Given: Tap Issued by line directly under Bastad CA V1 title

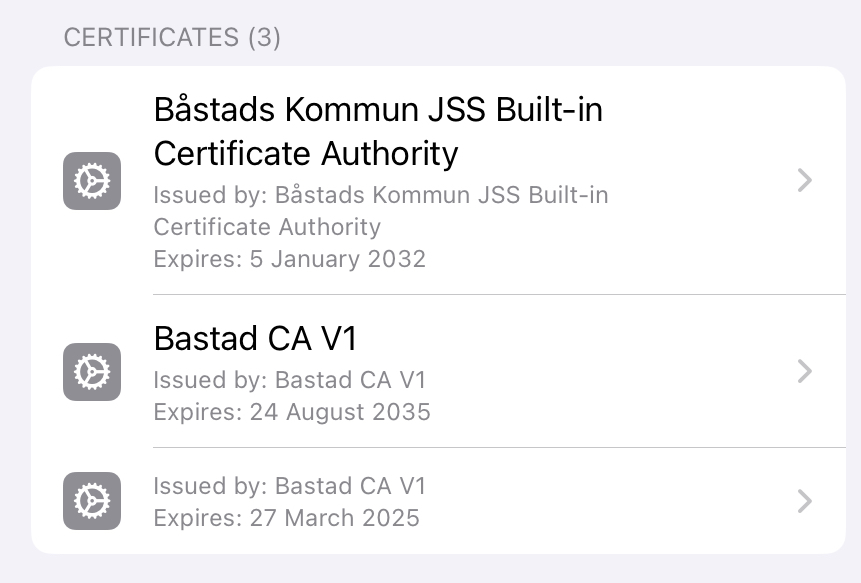Looking at the screenshot, I should click(x=289, y=380).
